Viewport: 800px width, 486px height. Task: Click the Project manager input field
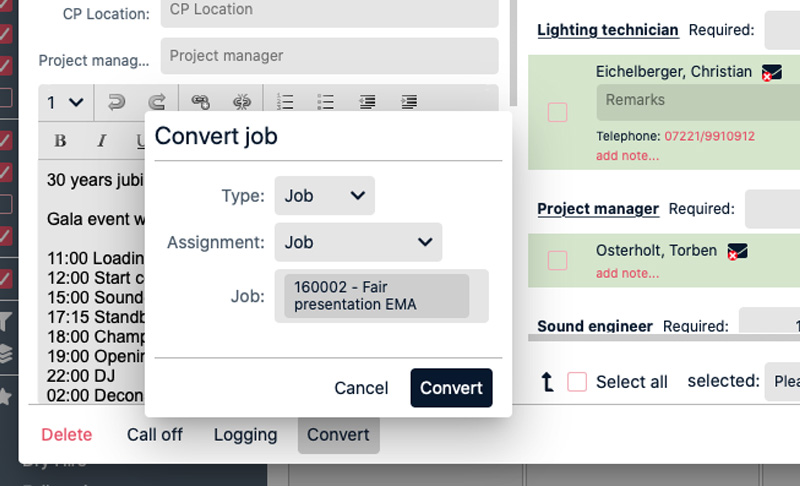pos(329,56)
